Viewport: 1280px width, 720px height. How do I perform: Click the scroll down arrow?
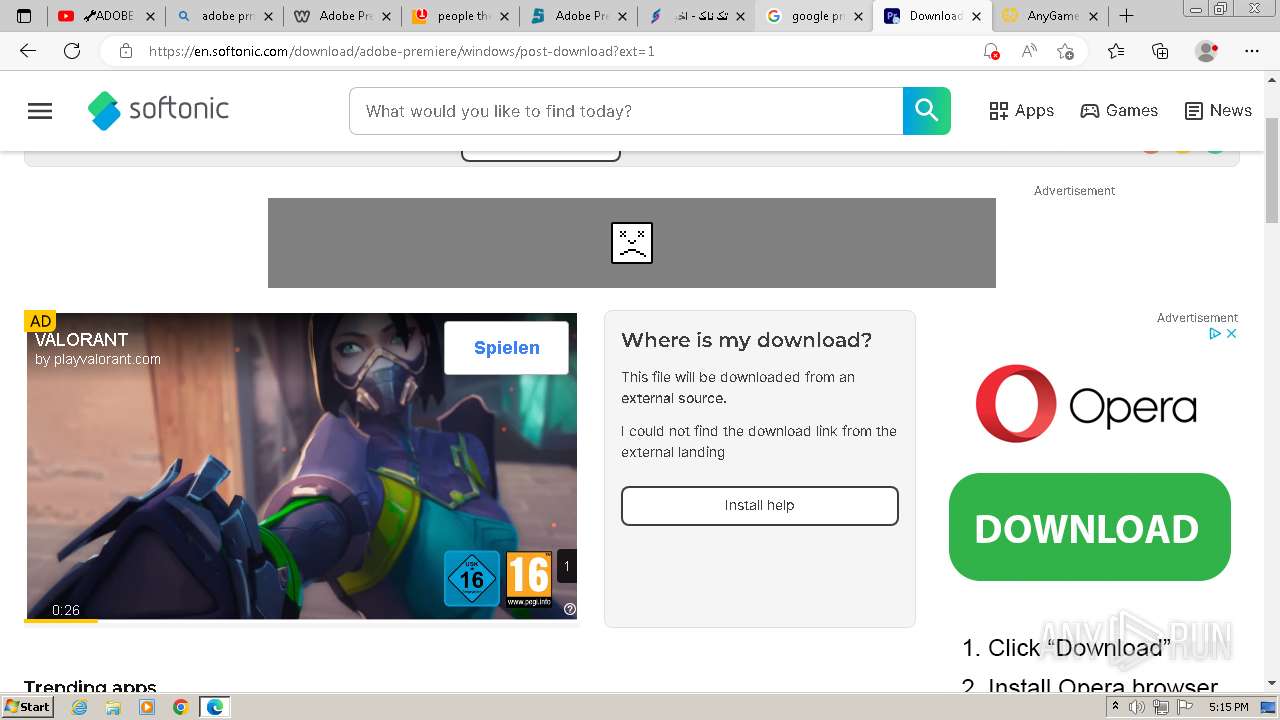(1272, 683)
